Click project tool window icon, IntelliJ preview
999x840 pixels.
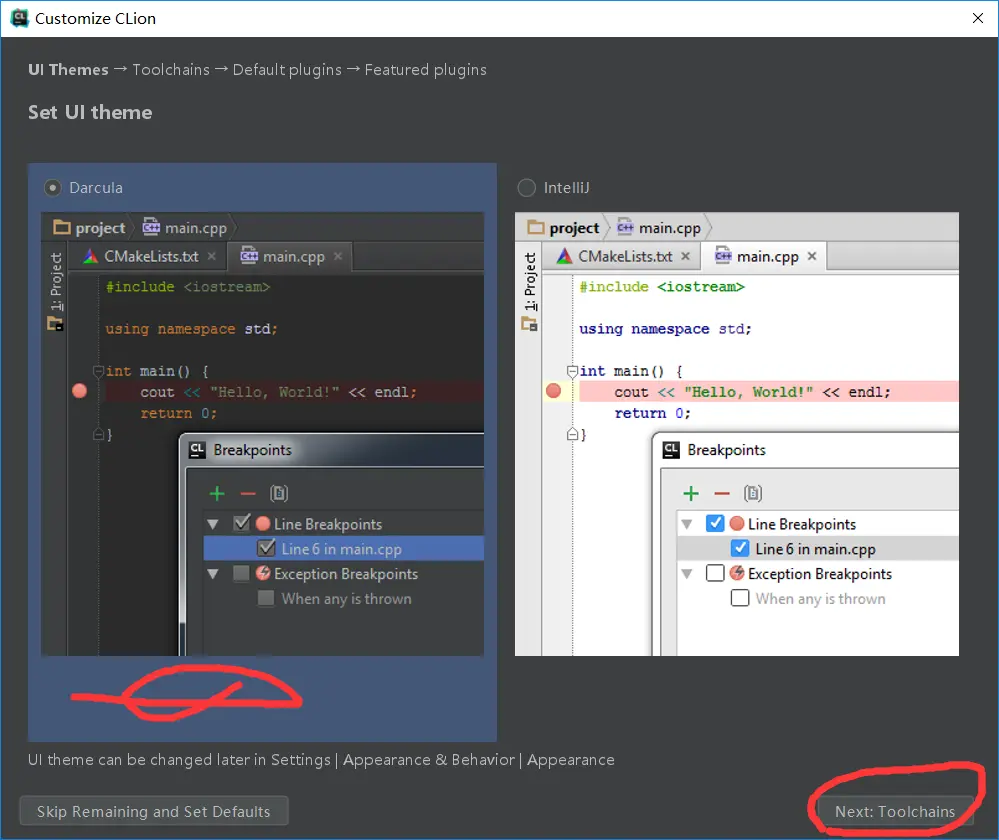coord(529,324)
